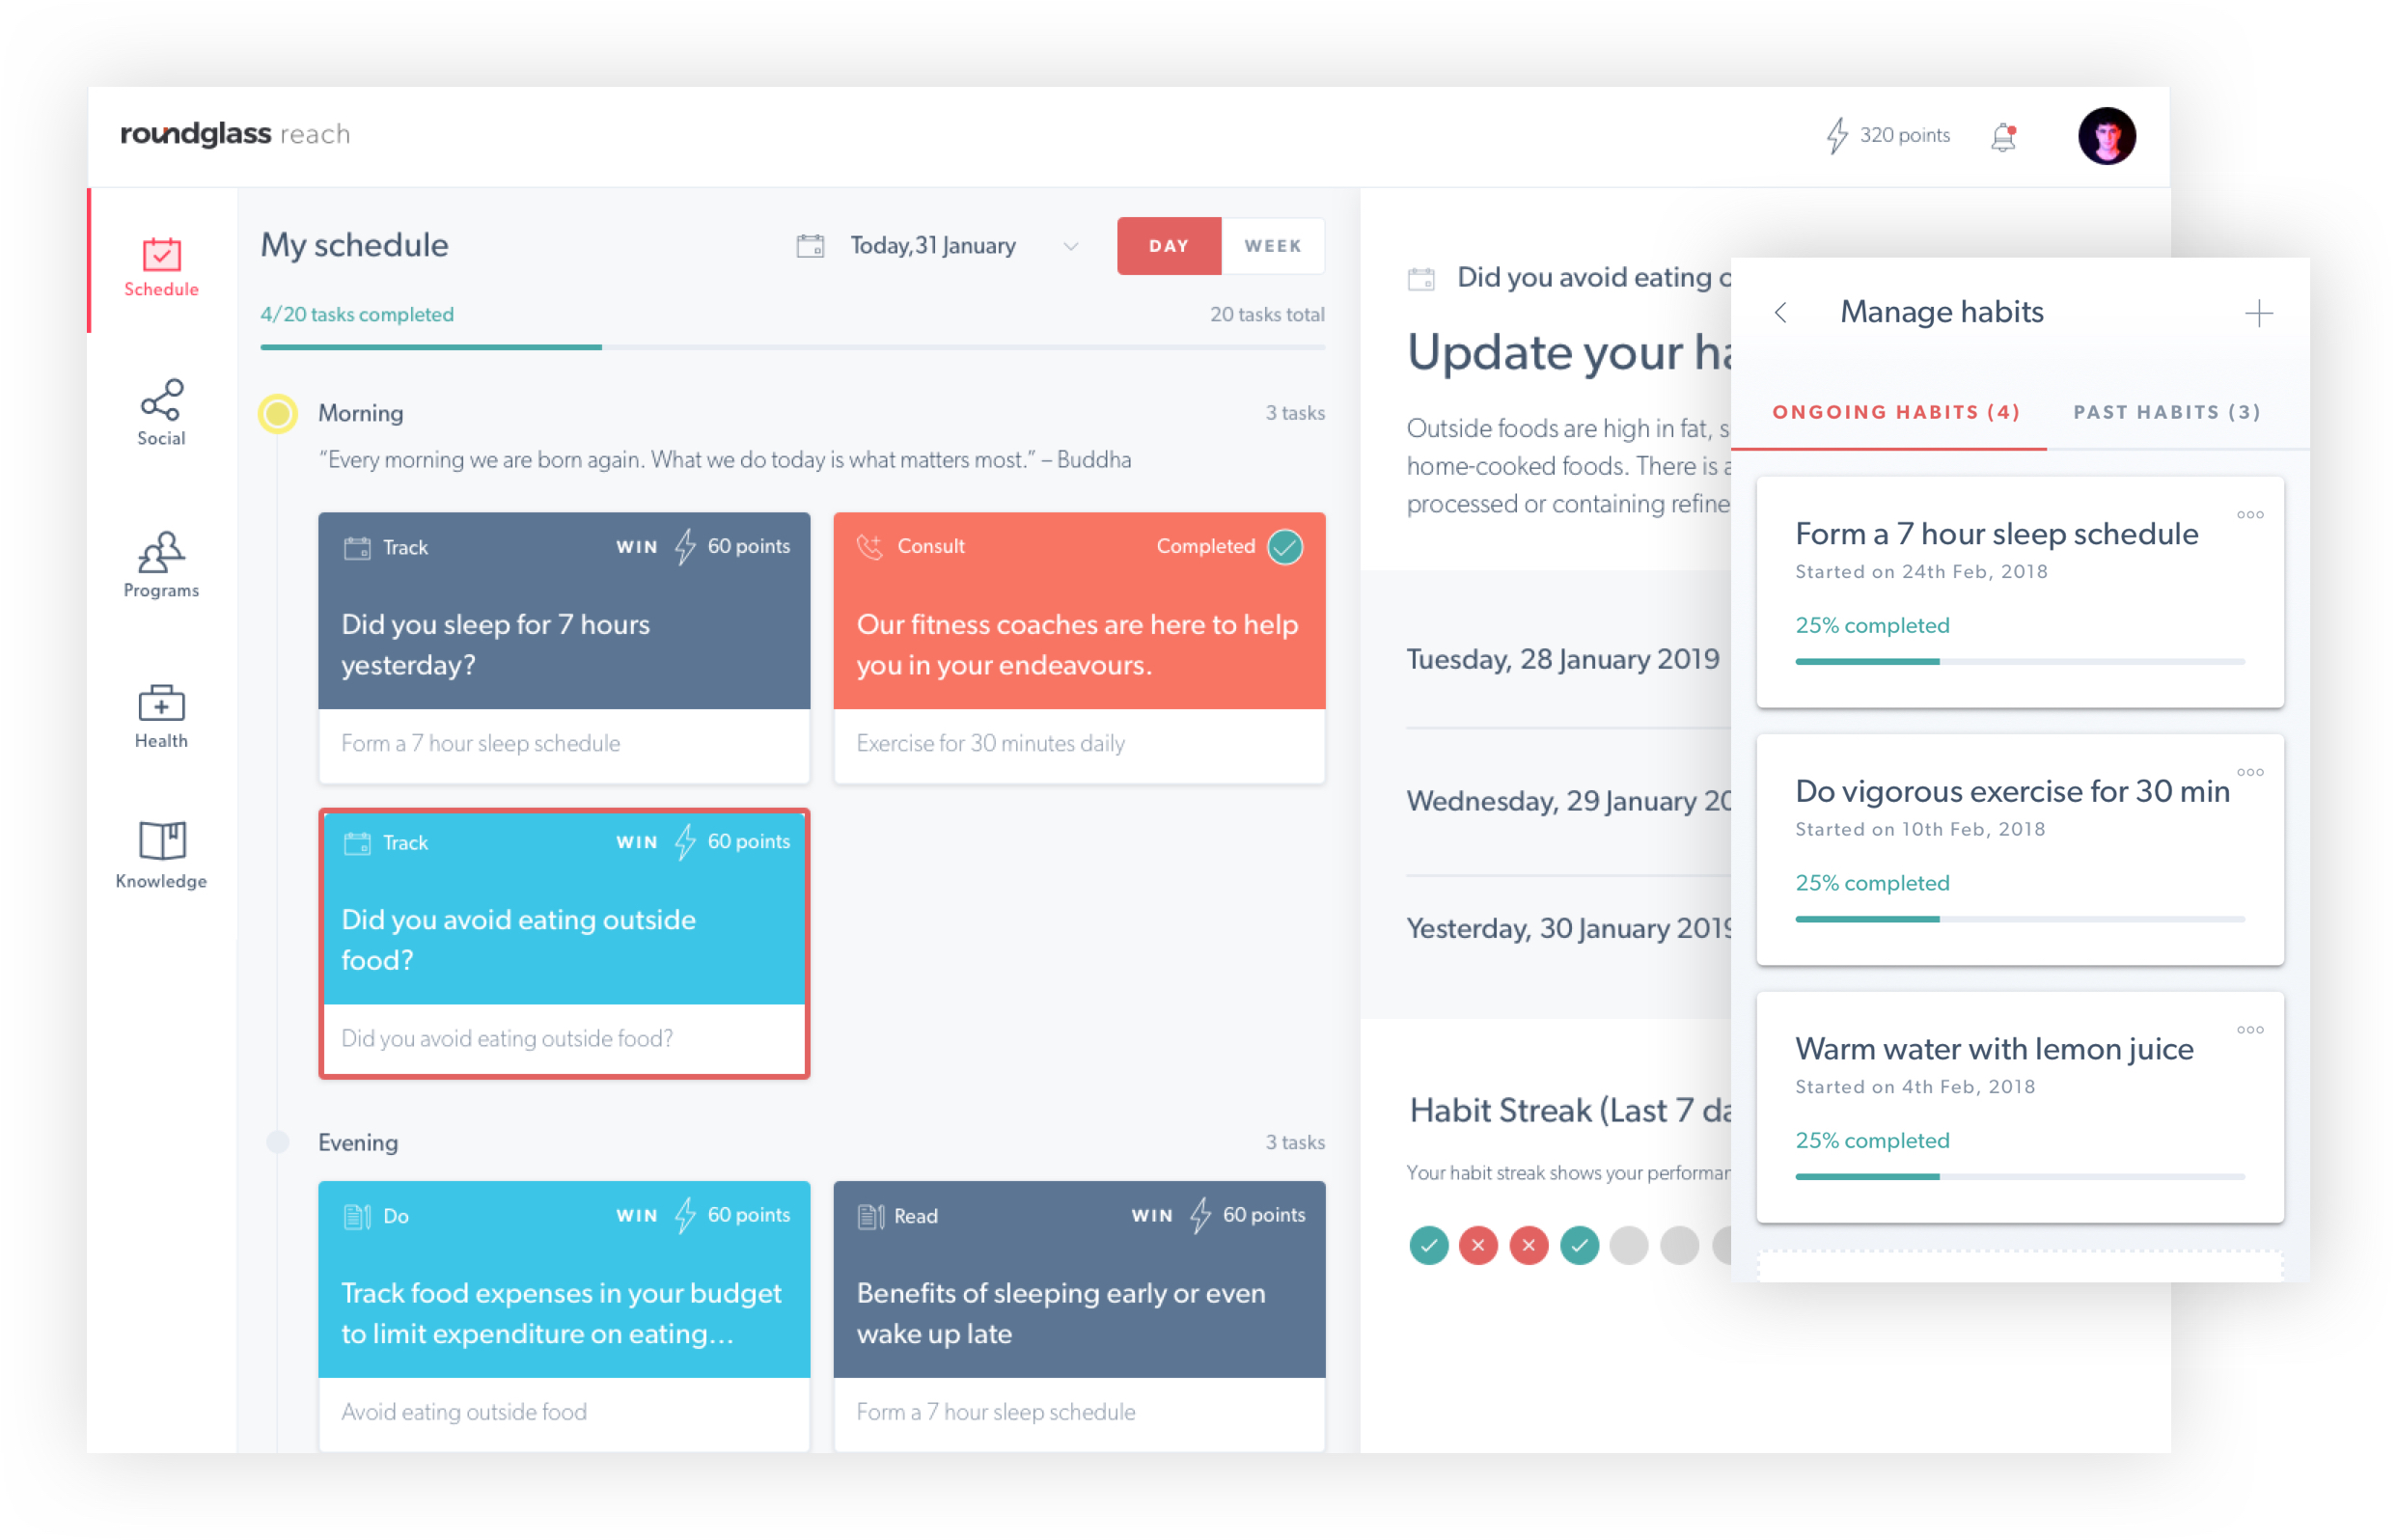Switch to PAST HABITS (3) tab
2397x1540 pixels.
tap(2166, 412)
